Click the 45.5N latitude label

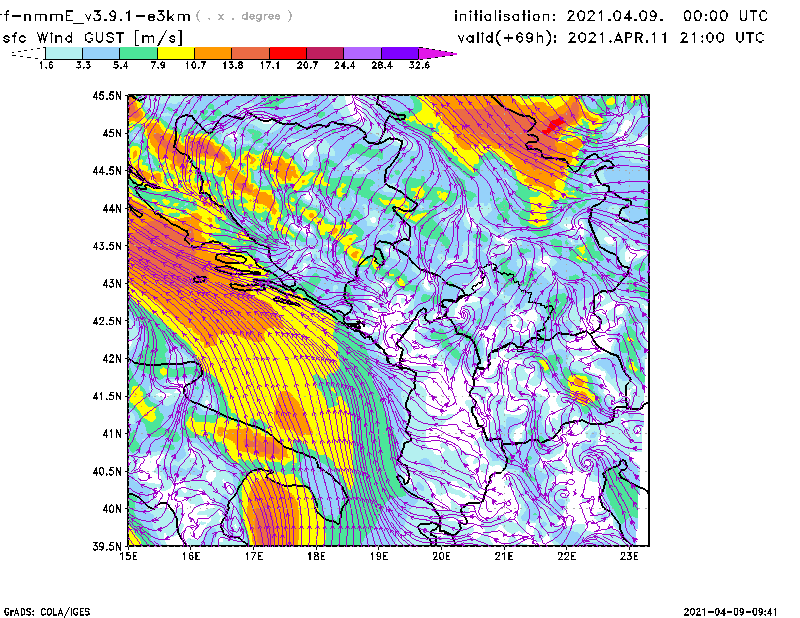107,96
